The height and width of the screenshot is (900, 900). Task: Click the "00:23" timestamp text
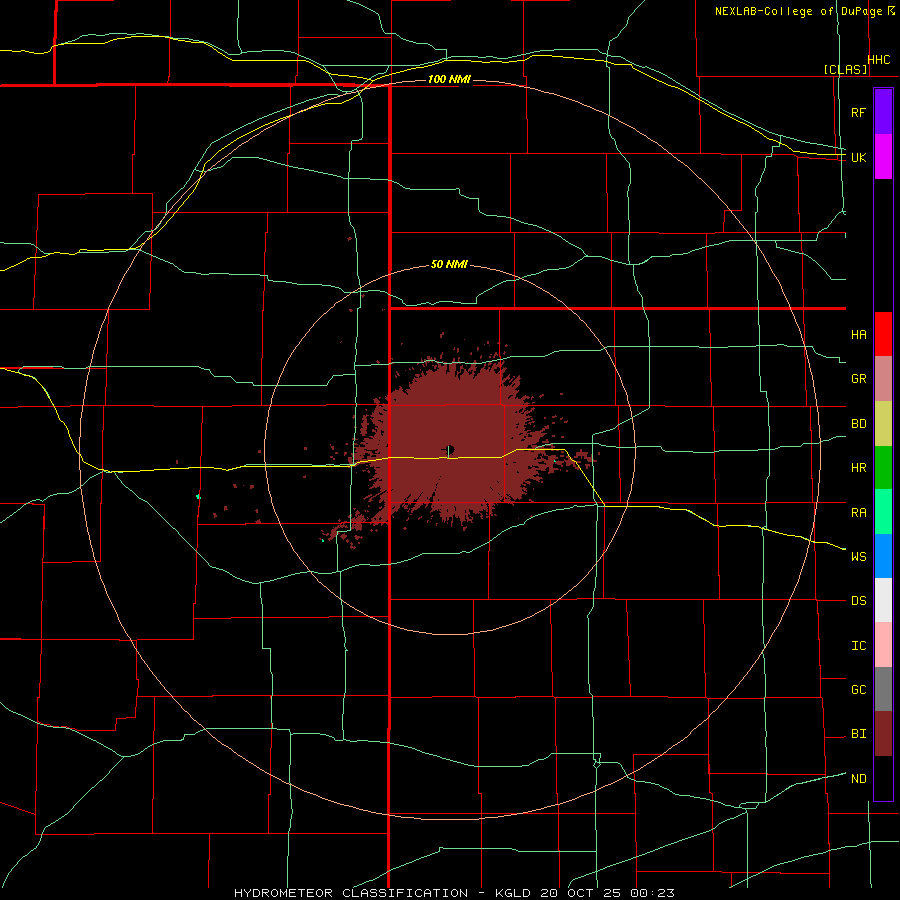[651, 893]
